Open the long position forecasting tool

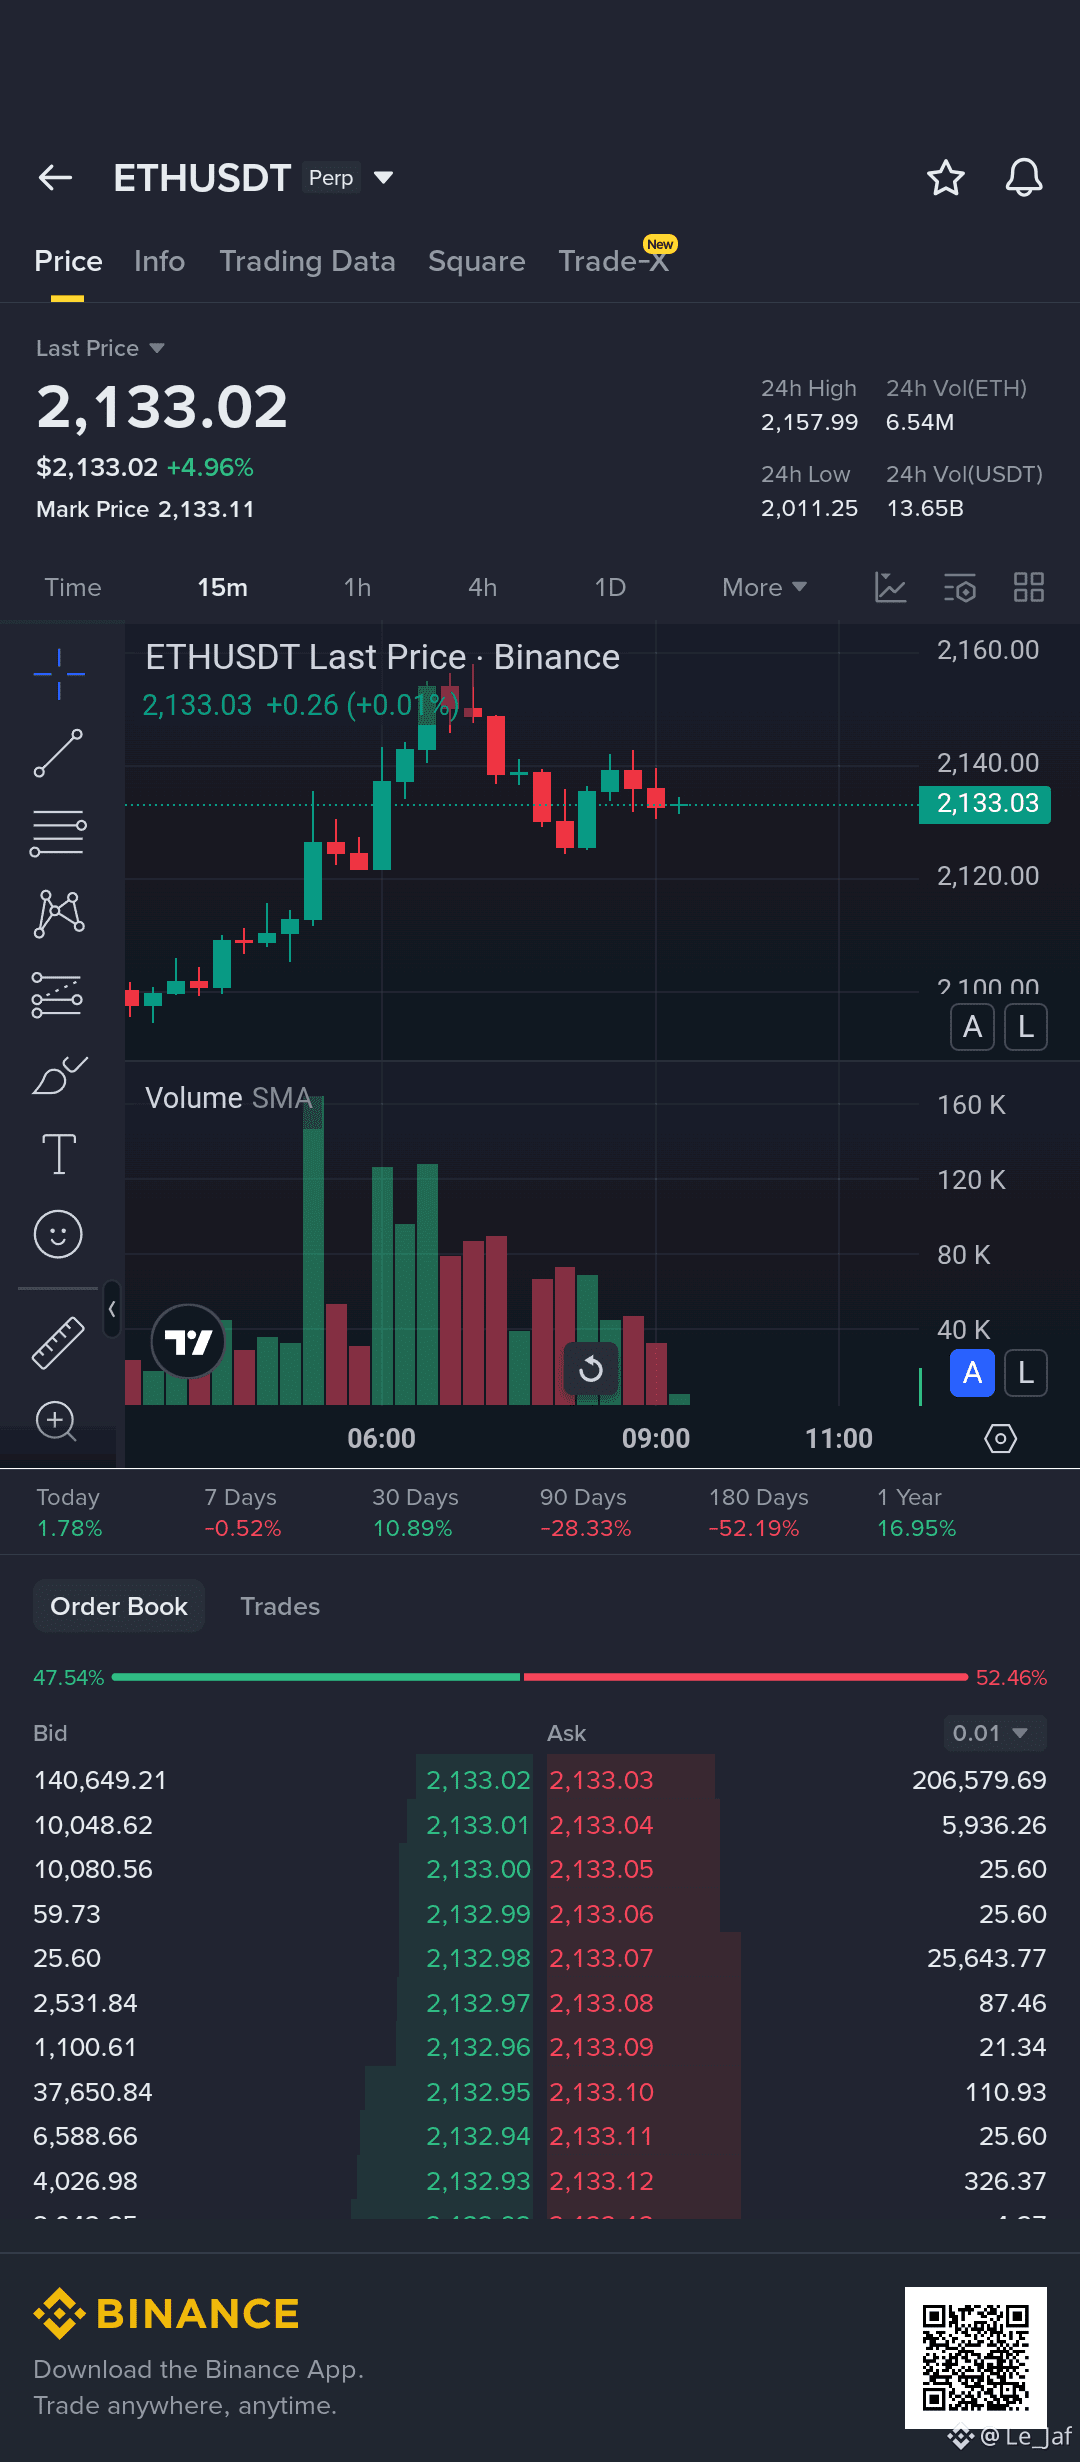coord(57,995)
